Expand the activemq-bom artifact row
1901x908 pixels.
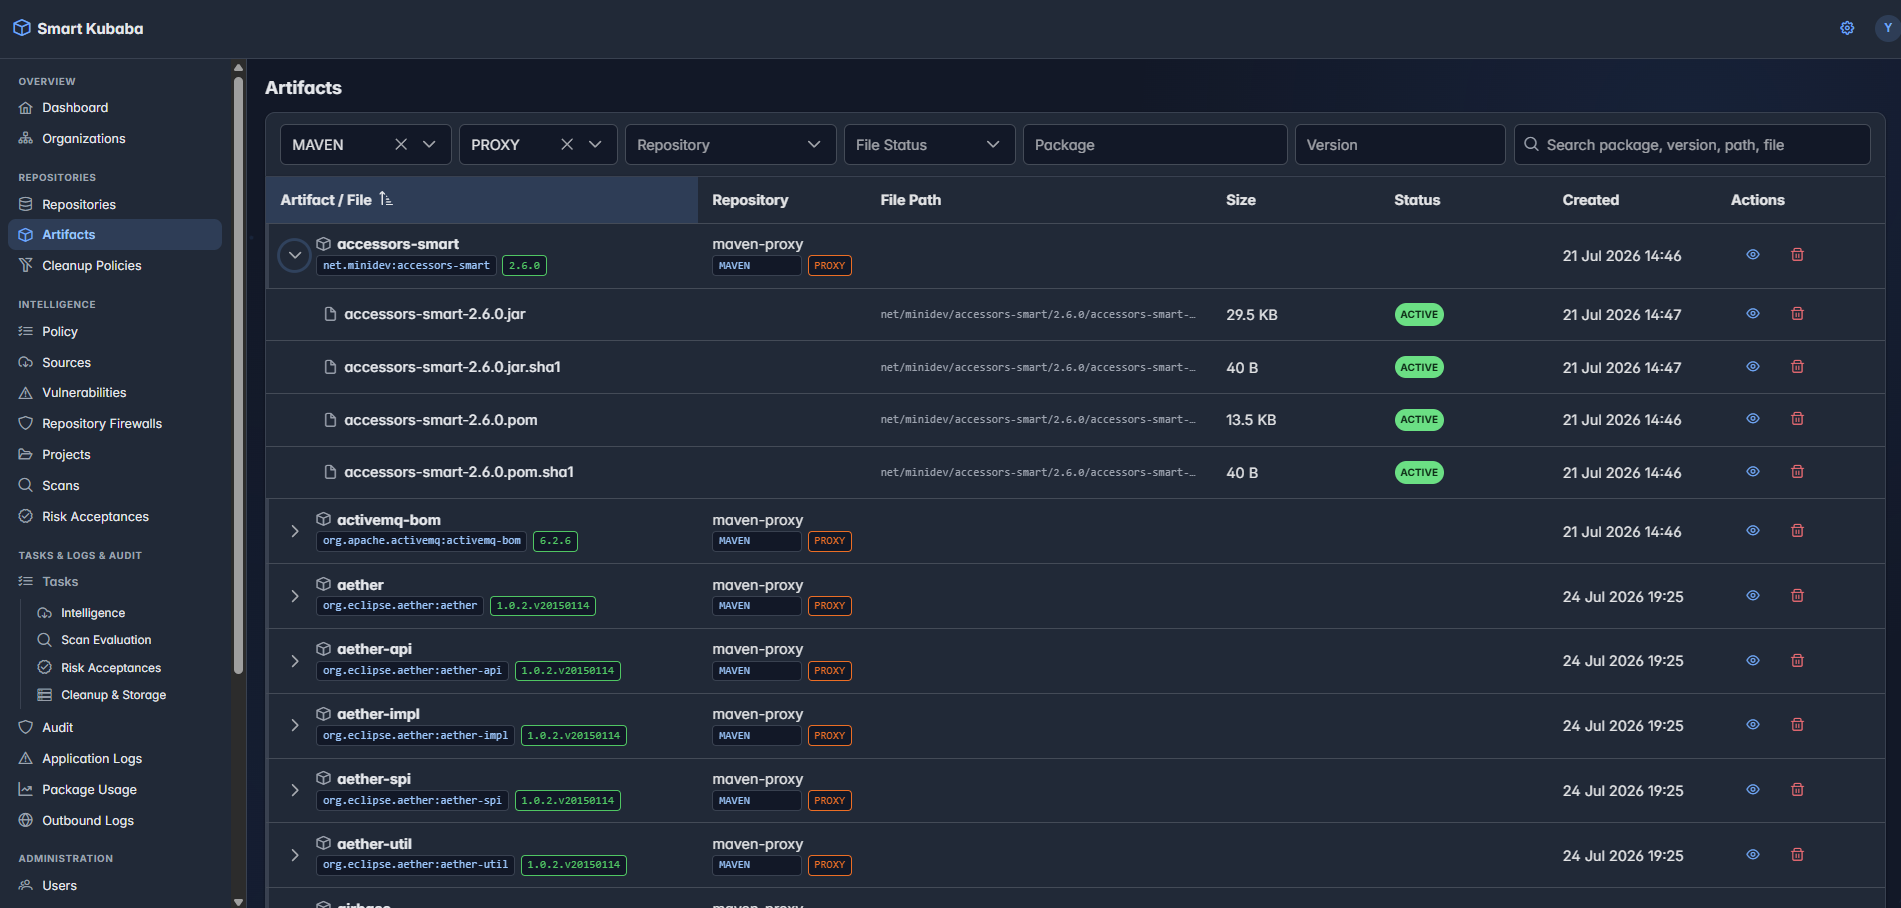pyautogui.click(x=295, y=531)
